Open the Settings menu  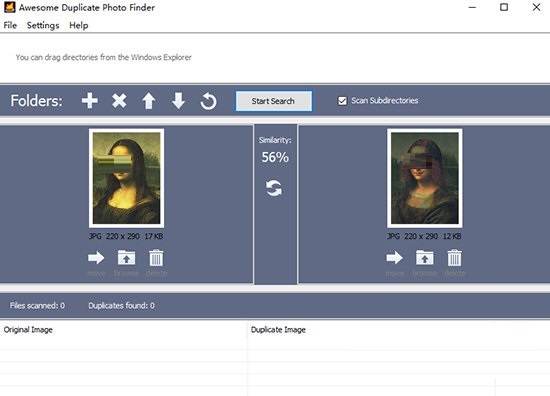pos(43,25)
